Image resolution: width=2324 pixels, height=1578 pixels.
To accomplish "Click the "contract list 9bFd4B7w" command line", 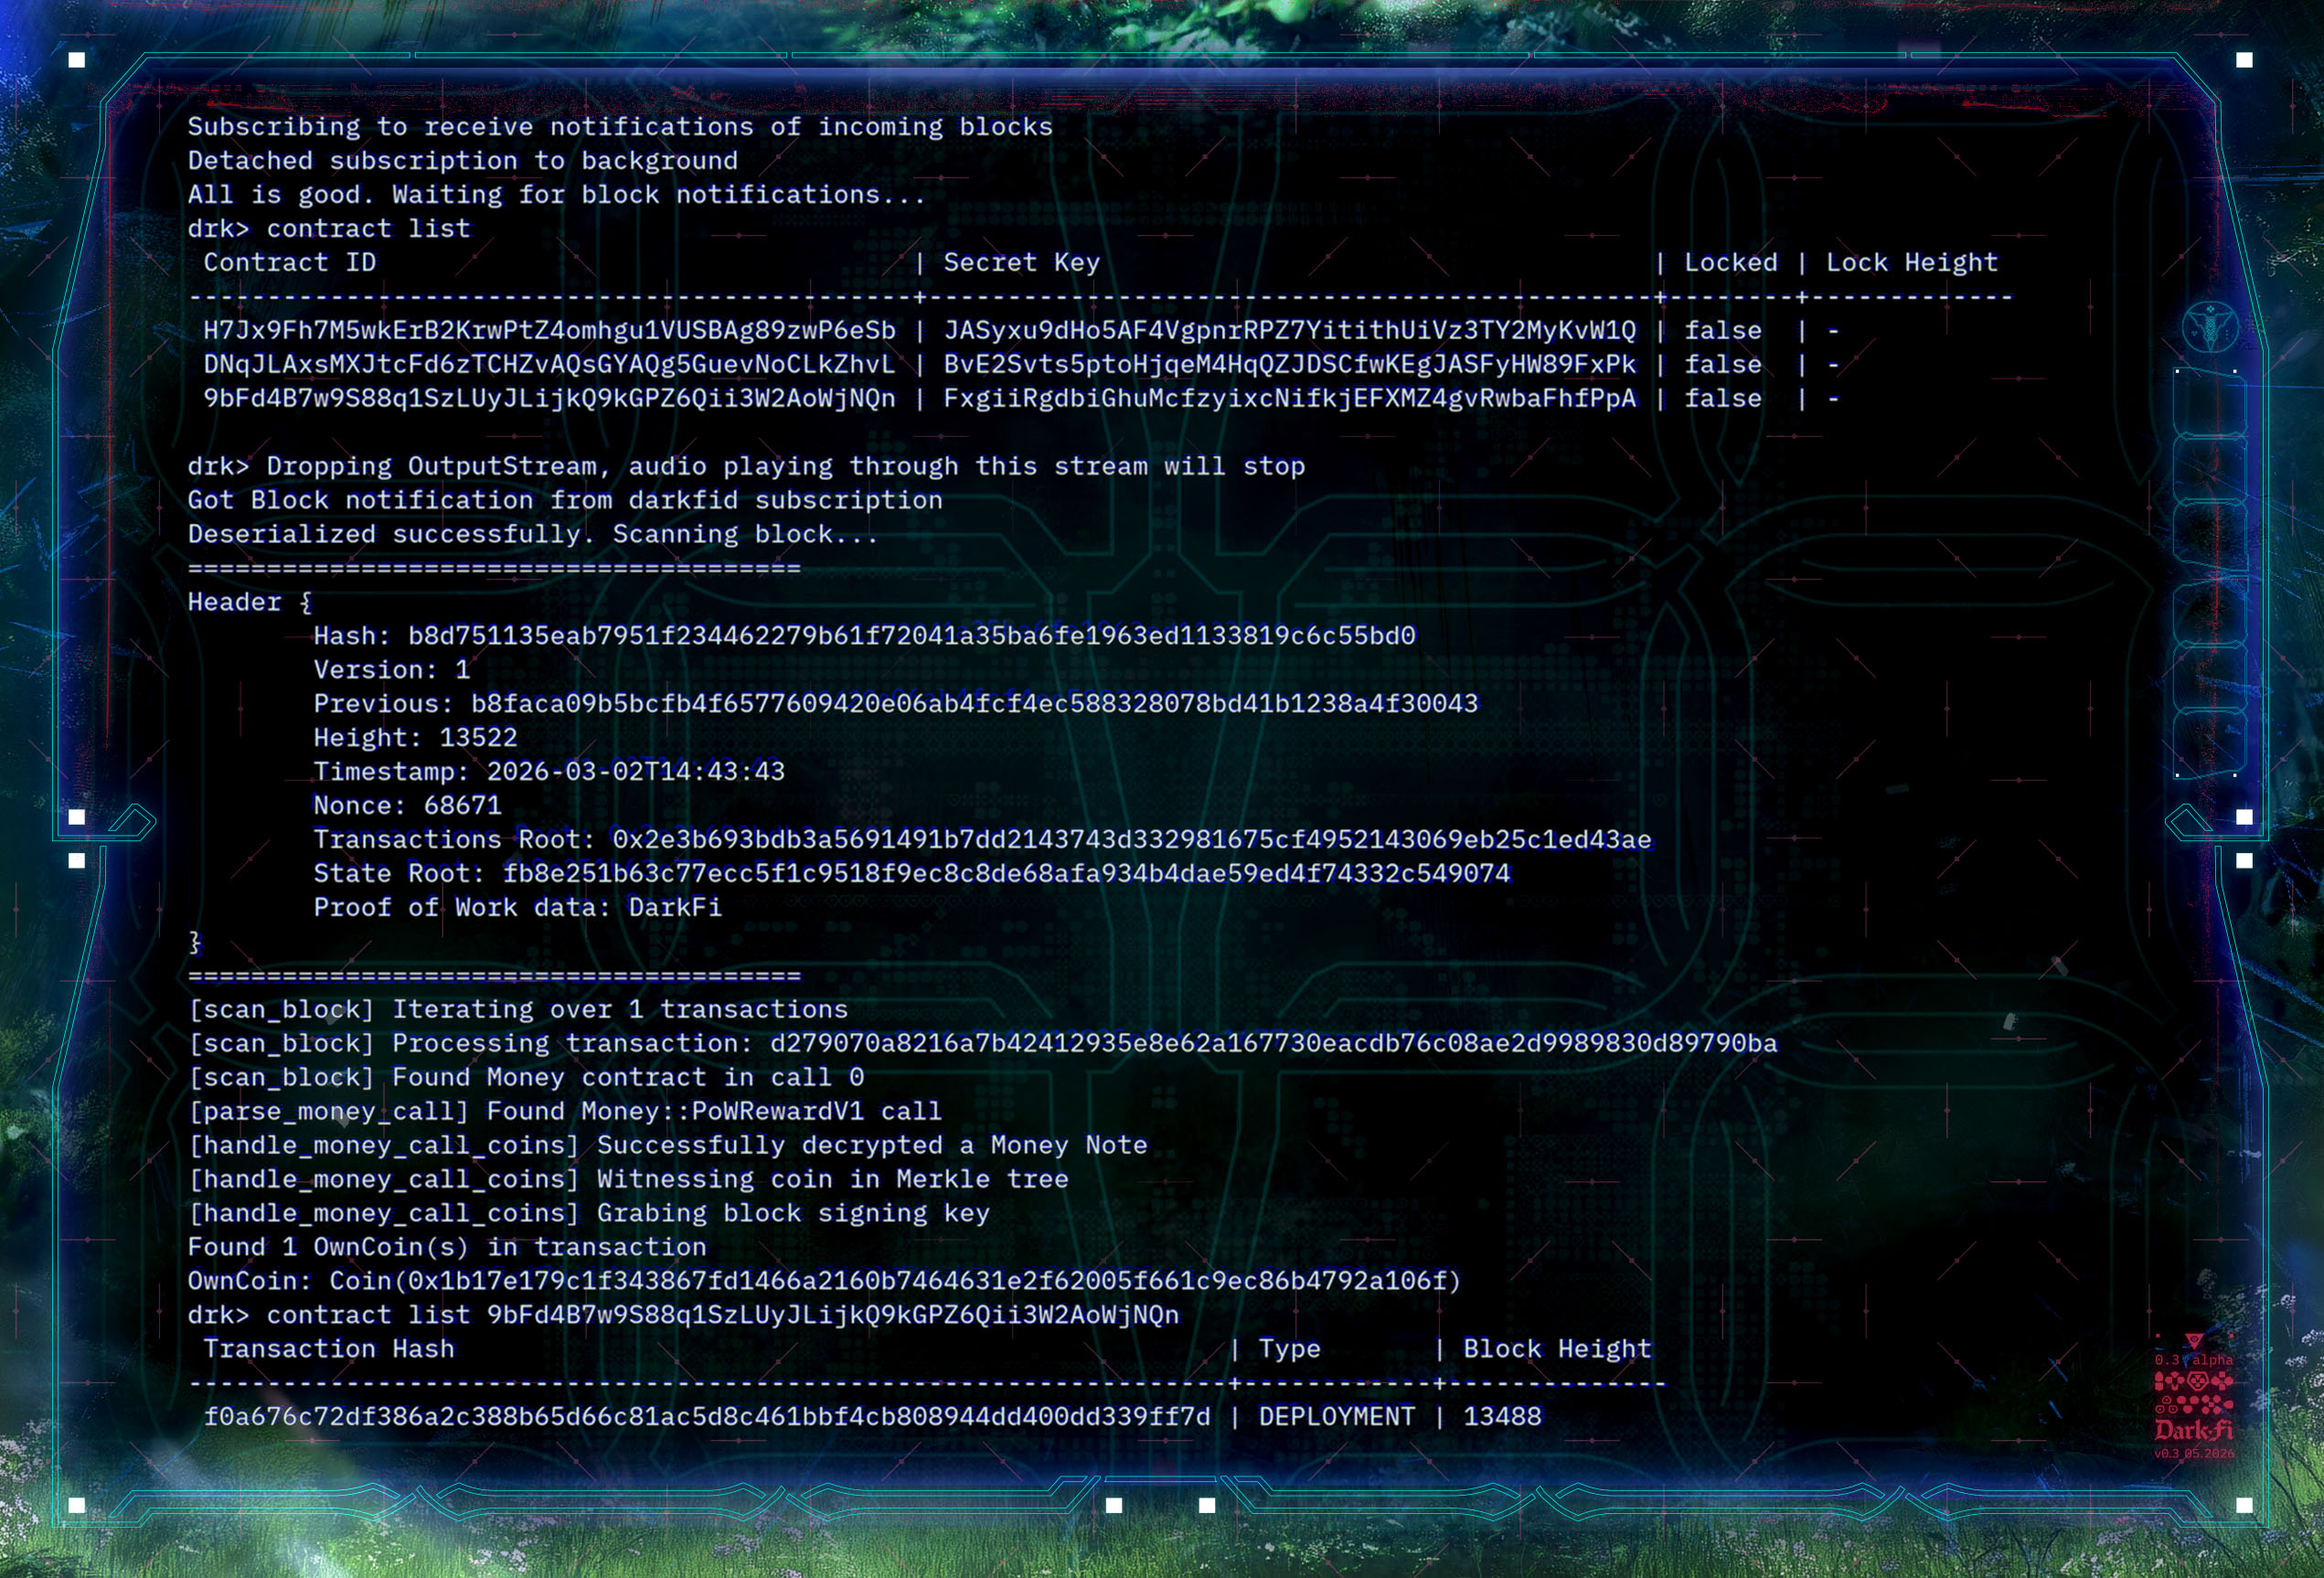I will [x=684, y=1317].
